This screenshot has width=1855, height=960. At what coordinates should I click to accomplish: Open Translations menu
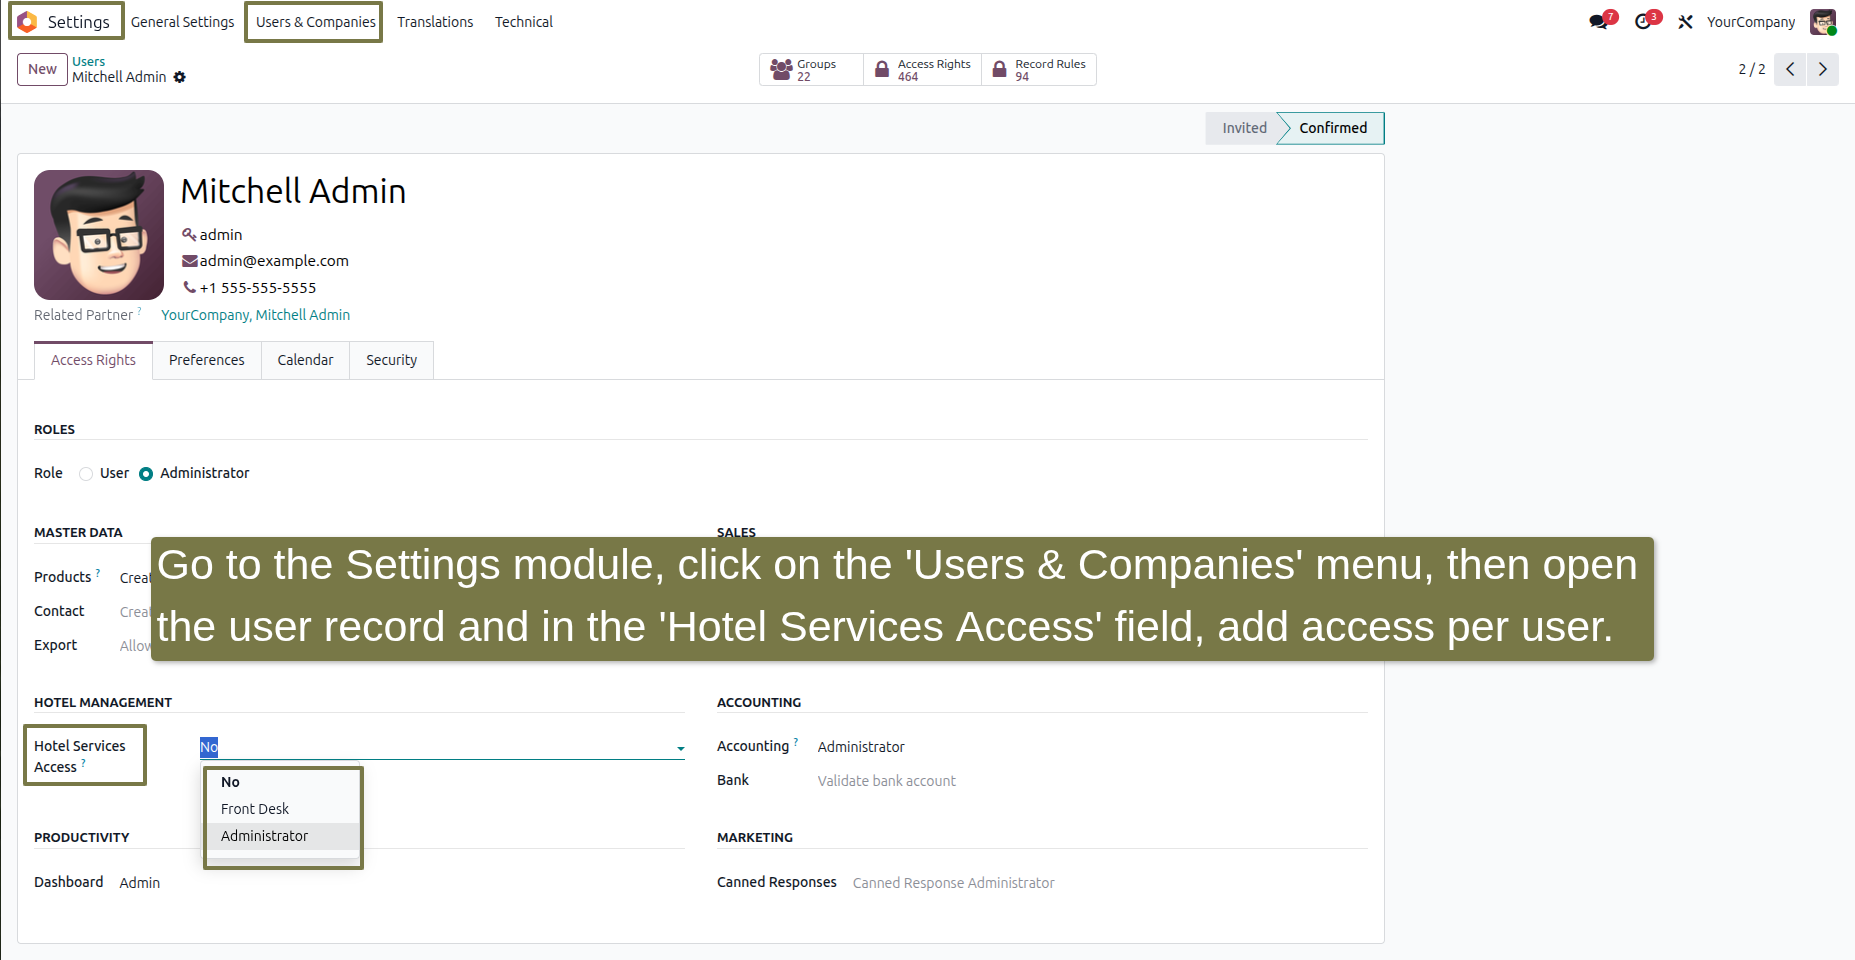[x=435, y=22]
